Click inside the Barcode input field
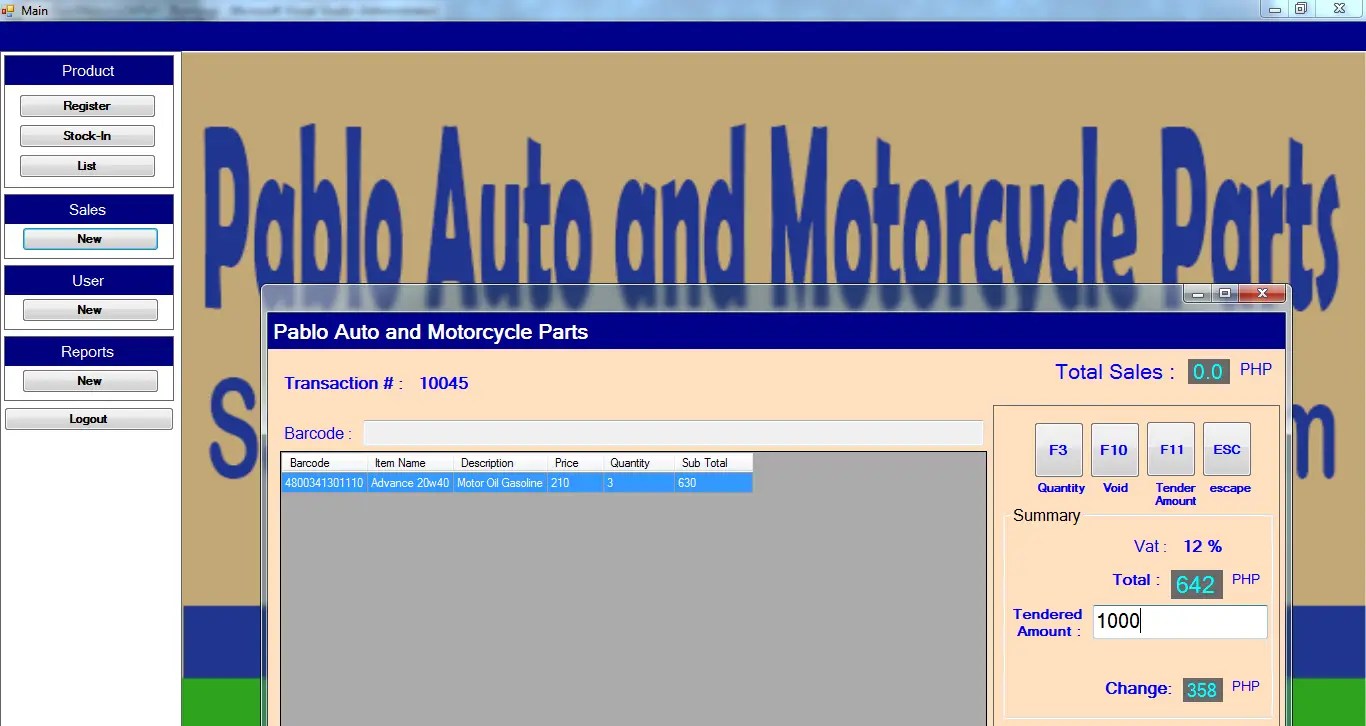This screenshot has width=1366, height=726. click(x=673, y=432)
